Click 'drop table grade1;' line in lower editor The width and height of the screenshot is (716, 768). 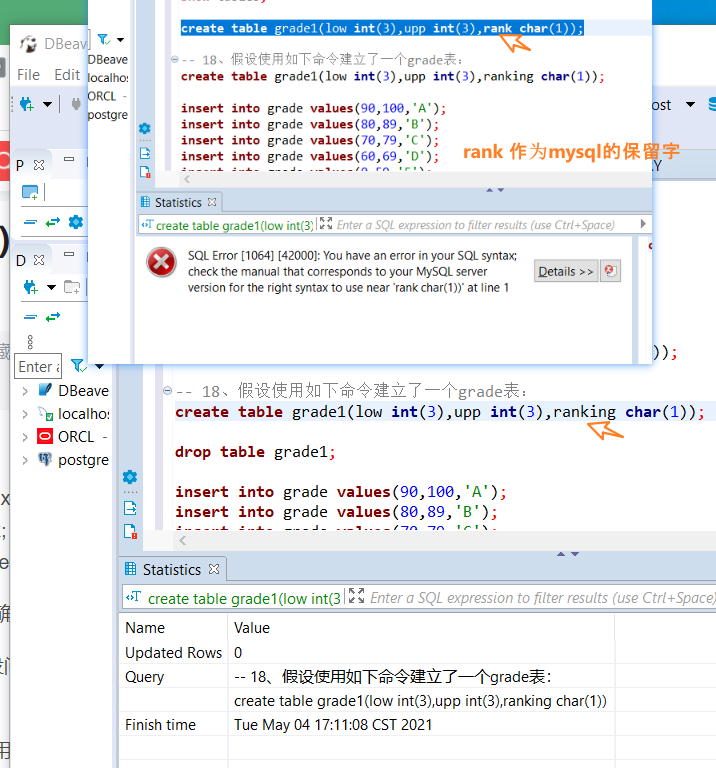pos(255,452)
